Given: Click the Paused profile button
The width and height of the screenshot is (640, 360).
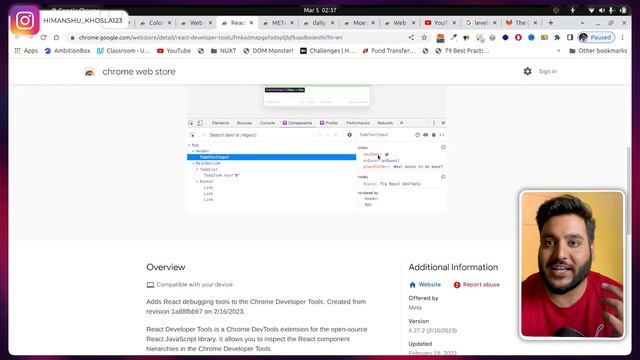Looking at the screenshot, I should 596,38.
